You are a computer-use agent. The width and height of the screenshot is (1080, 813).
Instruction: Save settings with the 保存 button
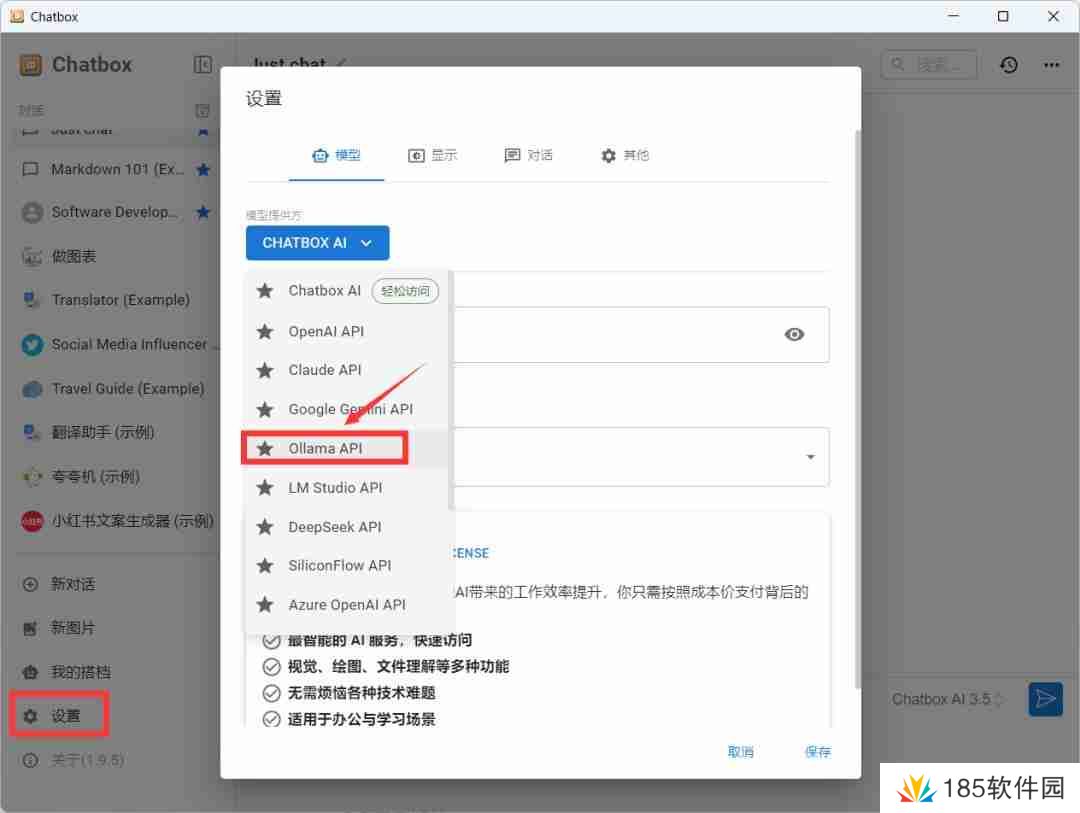coord(817,751)
